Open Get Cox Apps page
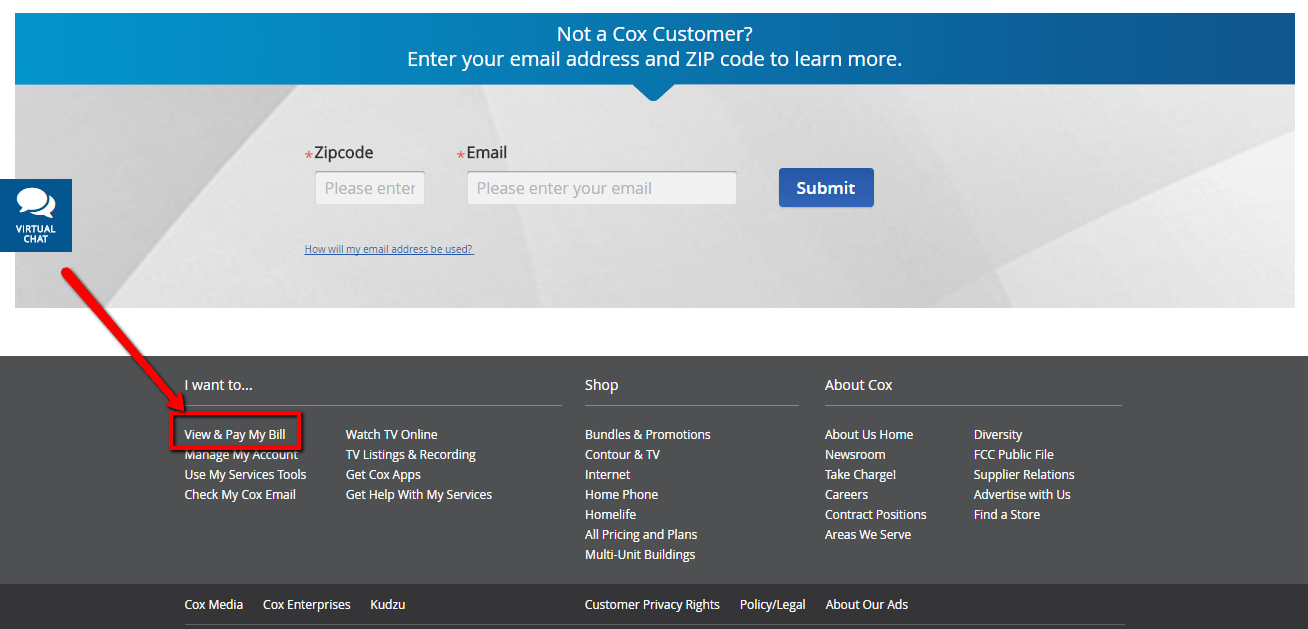The width and height of the screenshot is (1308, 629). pos(383,474)
